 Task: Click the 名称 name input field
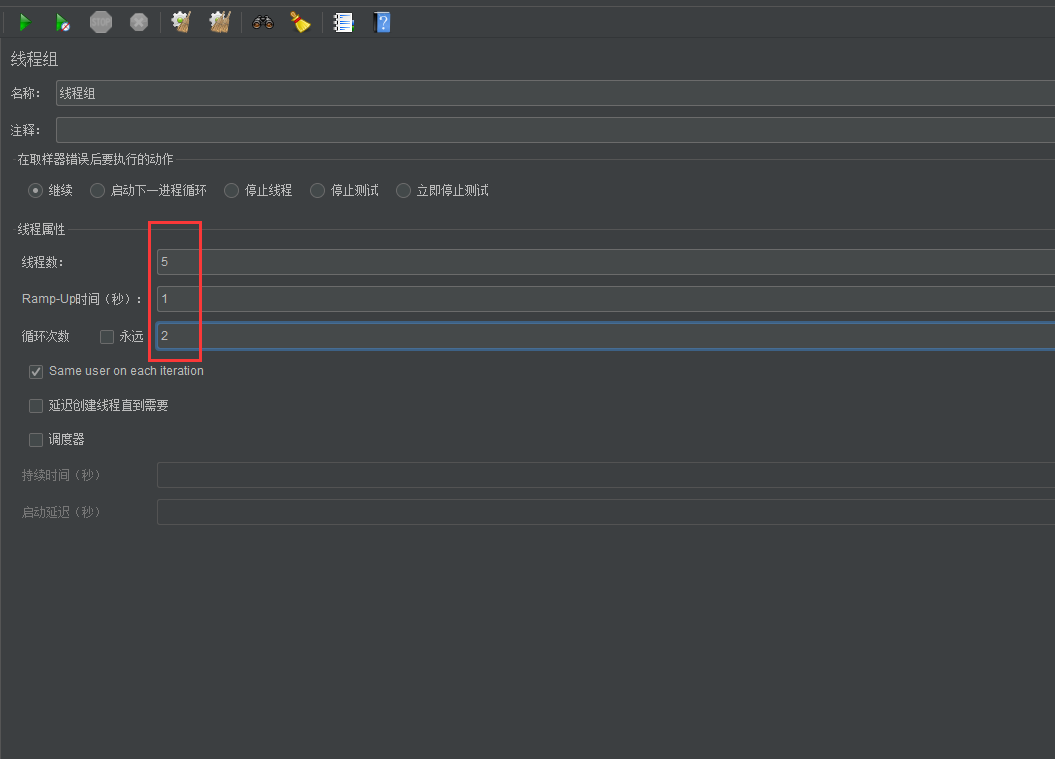(555, 94)
